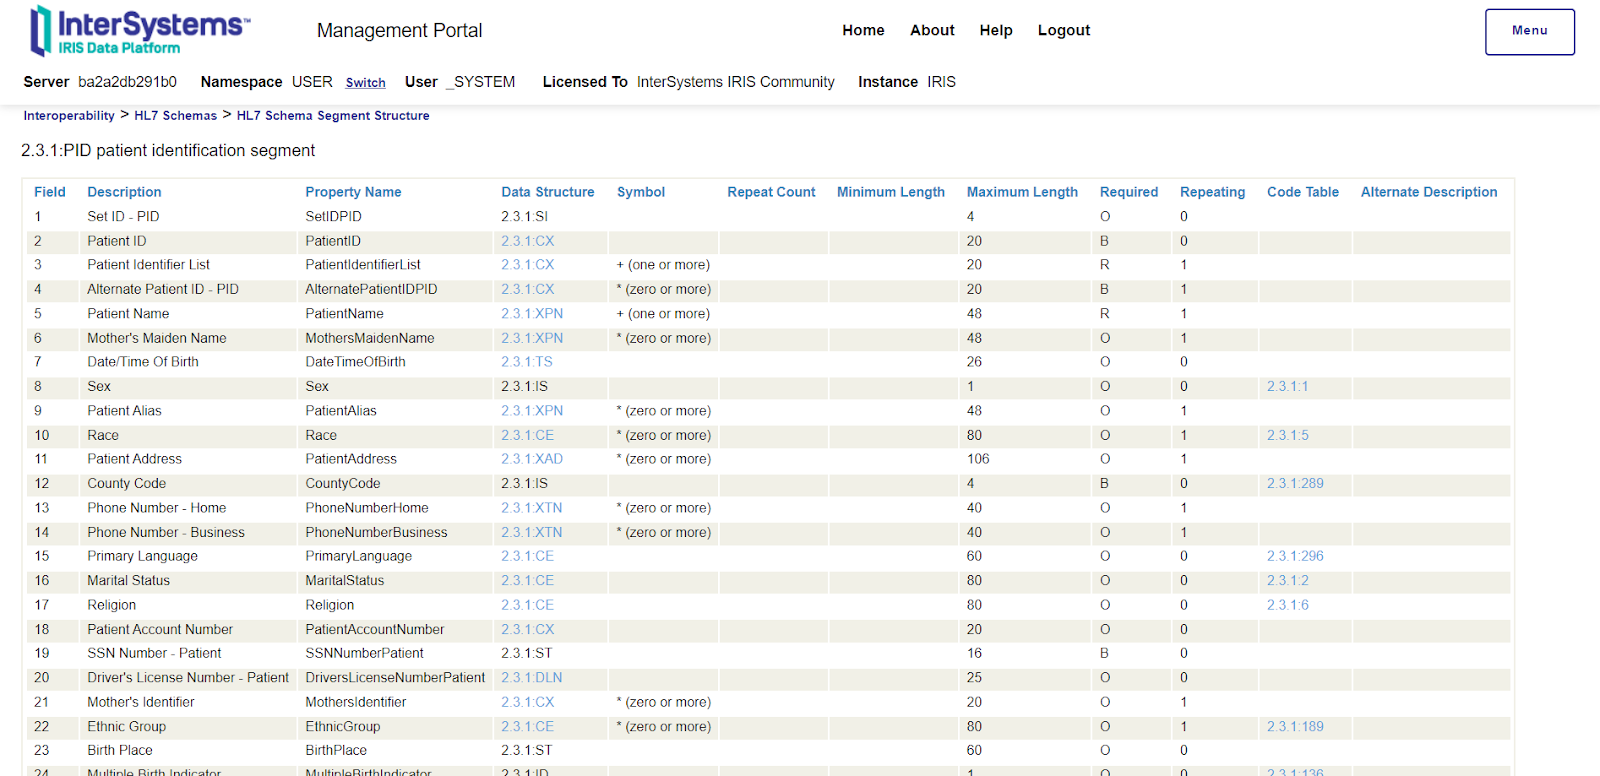Click the Maximum Length column header
This screenshot has height=776, width=1600.
1022,192
